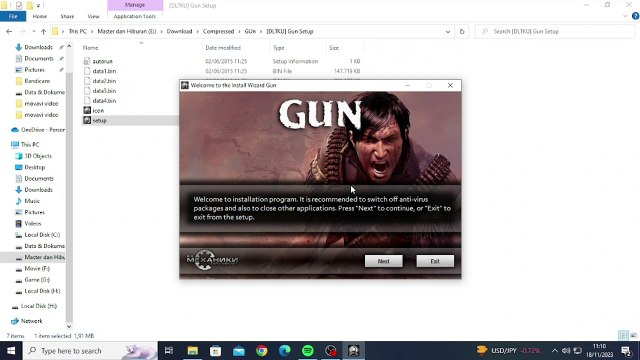The height and width of the screenshot is (360, 640).
Task: Open Desktop in navigation pane
Action: [x=35, y=167]
